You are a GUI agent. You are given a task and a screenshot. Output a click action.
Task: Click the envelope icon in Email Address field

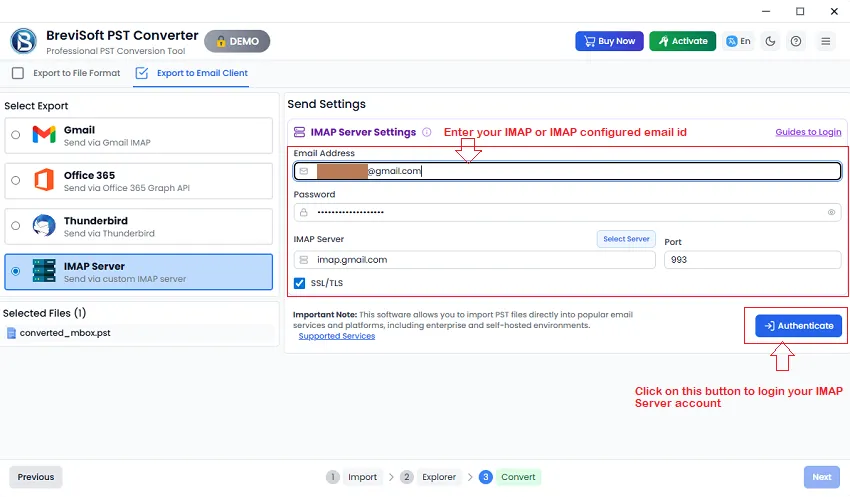click(304, 171)
